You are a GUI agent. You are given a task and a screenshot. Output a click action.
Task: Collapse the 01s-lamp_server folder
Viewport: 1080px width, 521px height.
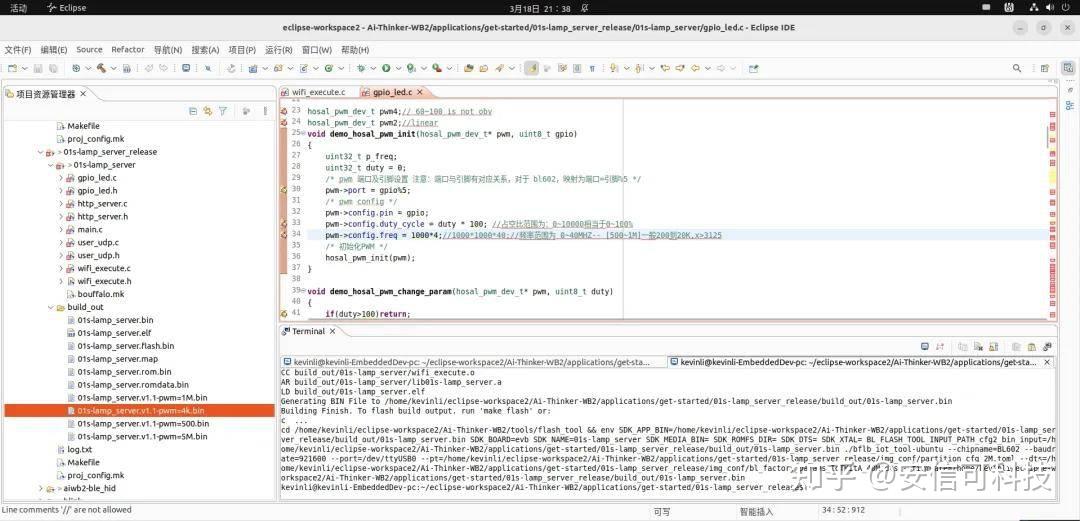[x=50, y=165]
